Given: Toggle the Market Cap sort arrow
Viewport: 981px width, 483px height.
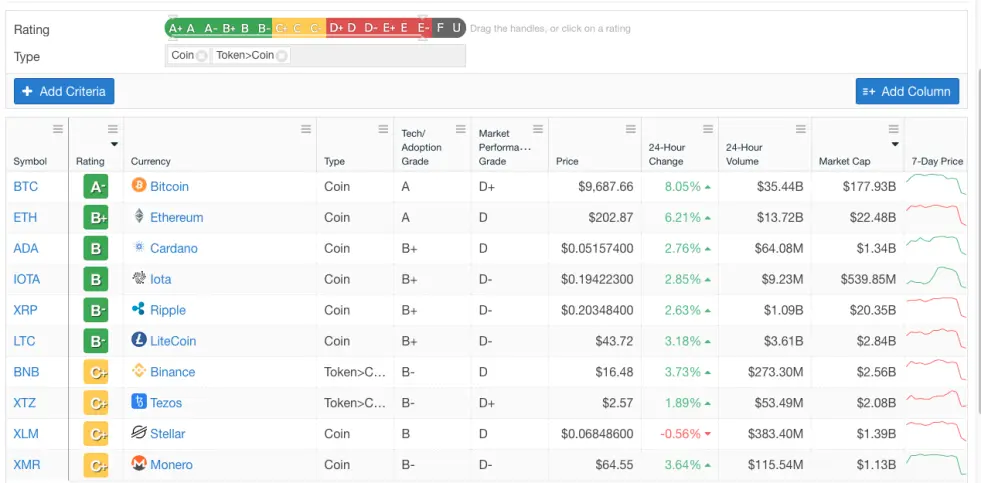Looking at the screenshot, I should 895,144.
